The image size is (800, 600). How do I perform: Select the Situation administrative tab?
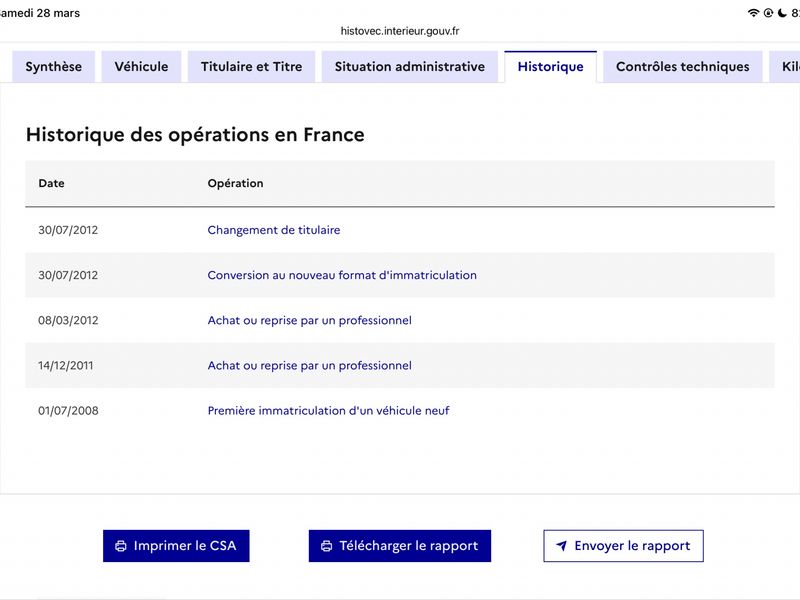(x=409, y=67)
